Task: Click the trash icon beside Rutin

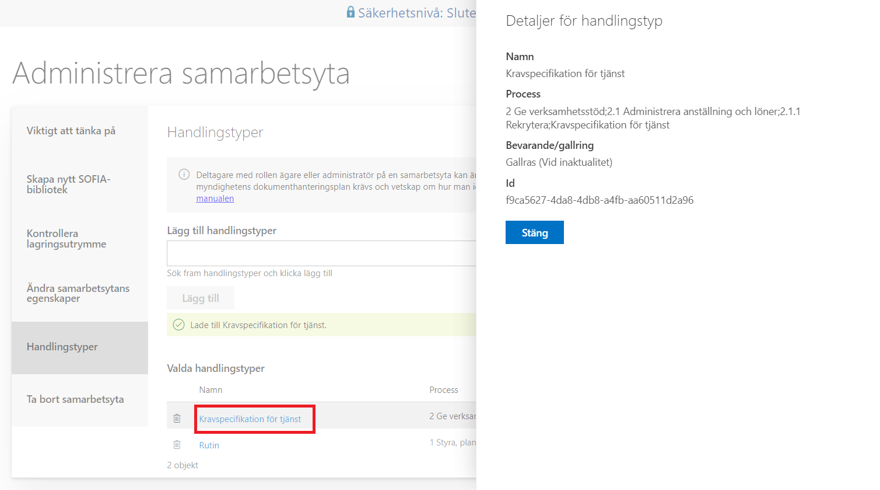Action: click(x=177, y=445)
